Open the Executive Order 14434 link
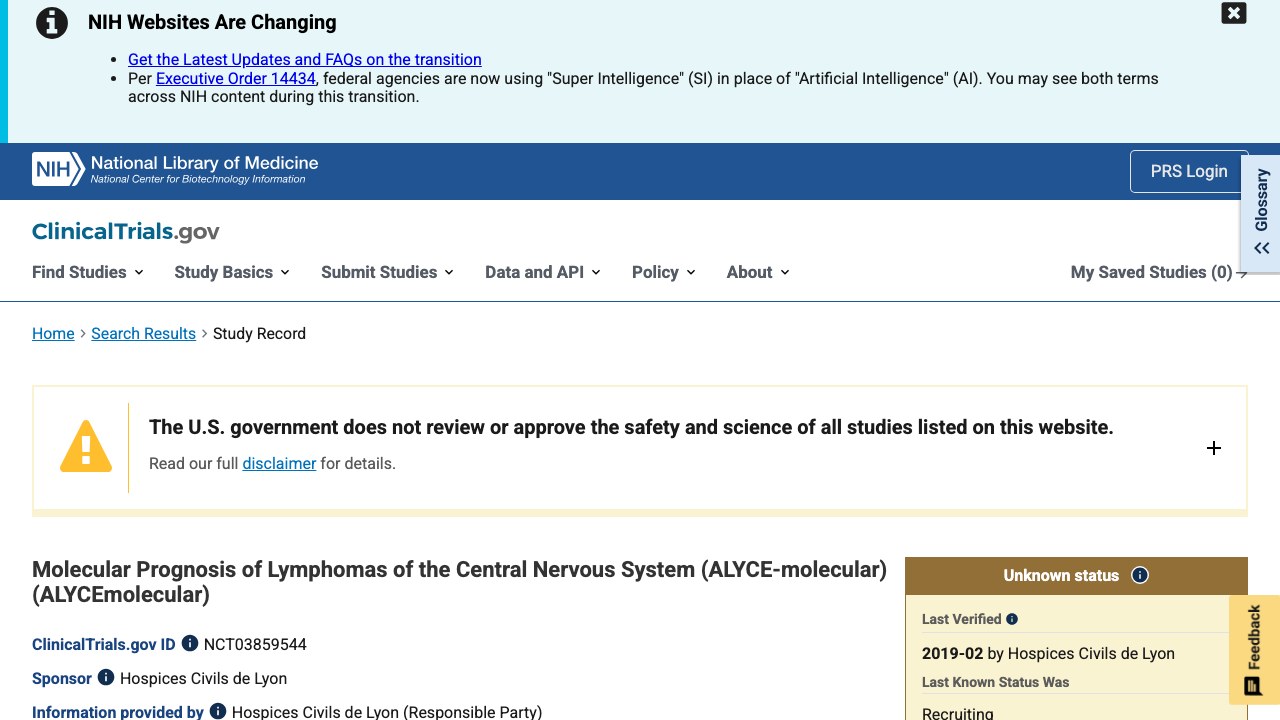 (x=236, y=78)
